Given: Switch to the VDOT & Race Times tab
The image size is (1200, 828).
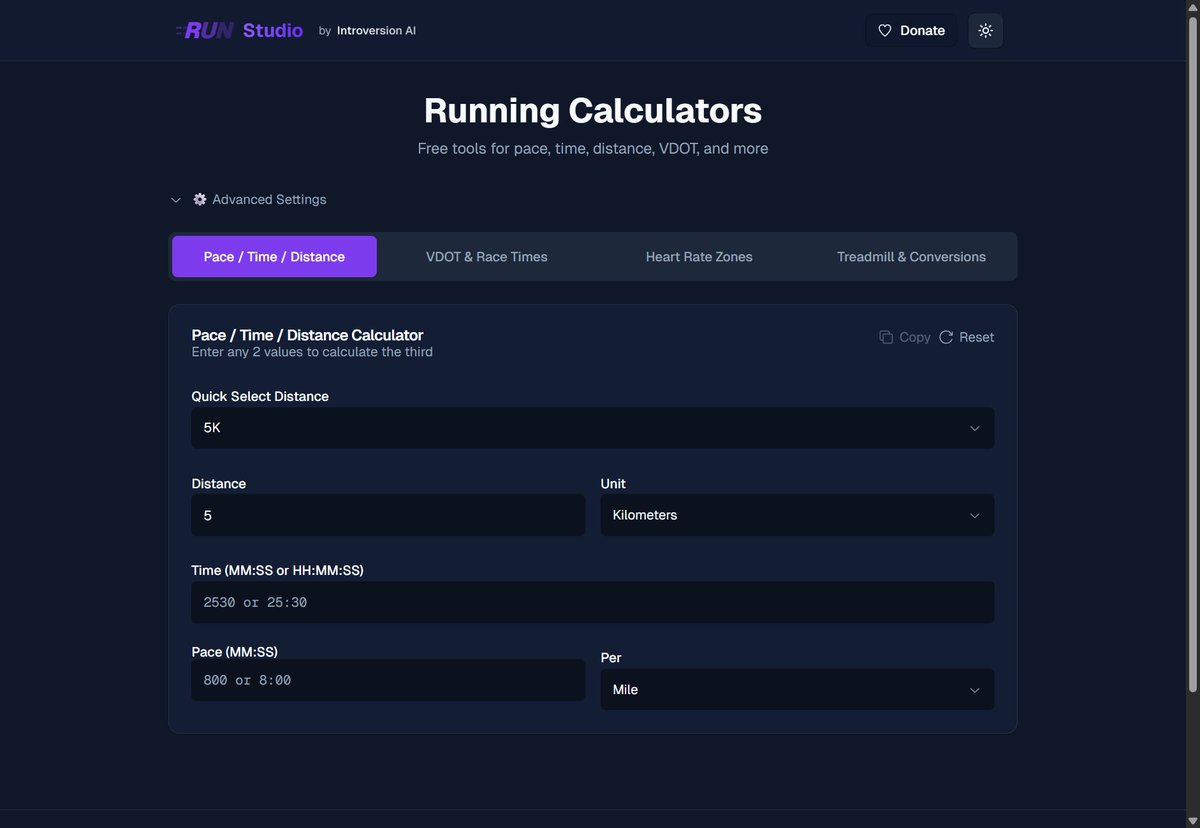Looking at the screenshot, I should (x=487, y=256).
